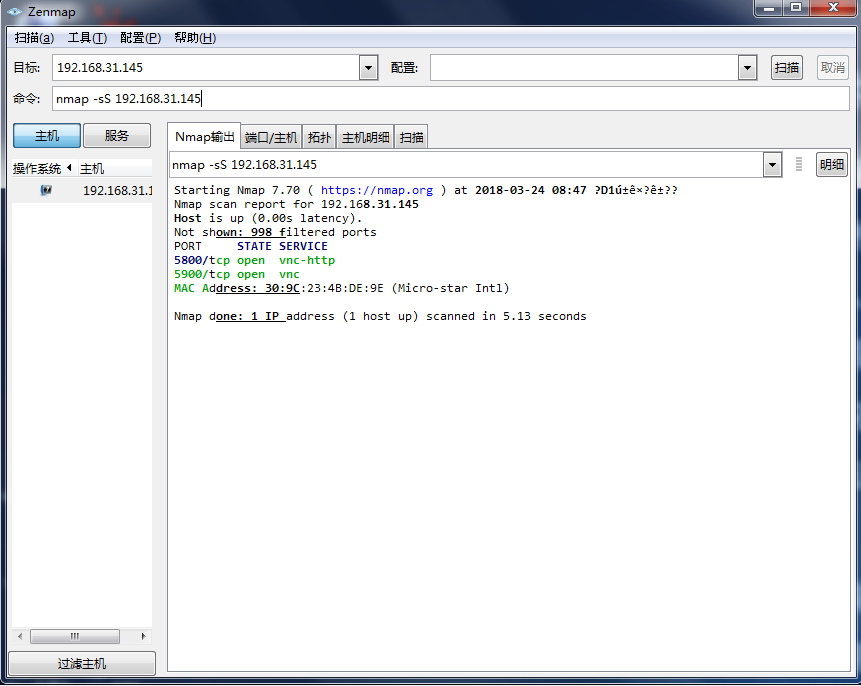Switch to the 端口/主机 tab
This screenshot has width=861, height=686.
tap(271, 137)
